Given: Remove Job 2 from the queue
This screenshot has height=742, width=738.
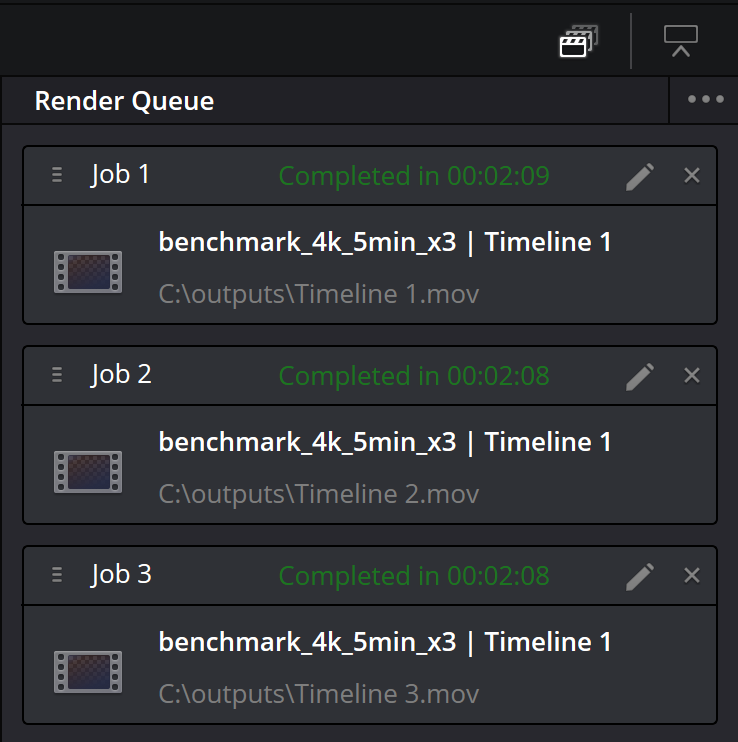Looking at the screenshot, I should pyautogui.click(x=692, y=376).
